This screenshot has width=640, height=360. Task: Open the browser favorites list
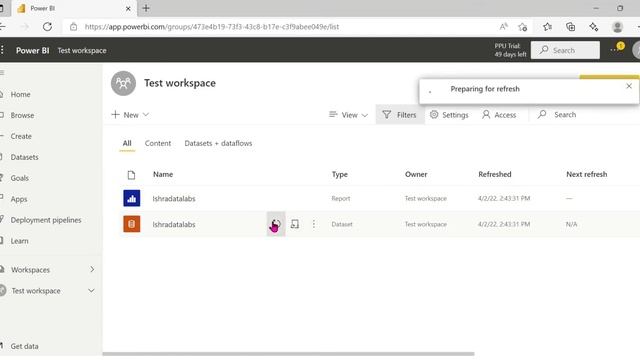[x=547, y=27]
